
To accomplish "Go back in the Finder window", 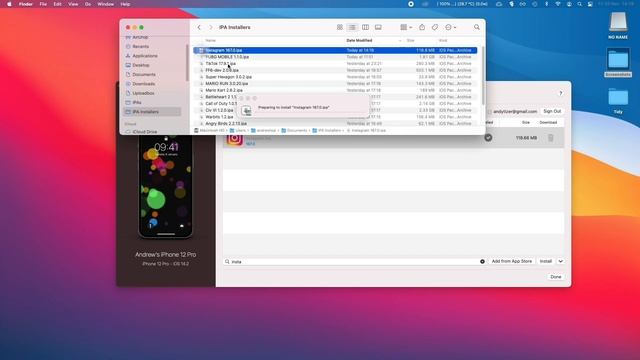I will (199, 27).
